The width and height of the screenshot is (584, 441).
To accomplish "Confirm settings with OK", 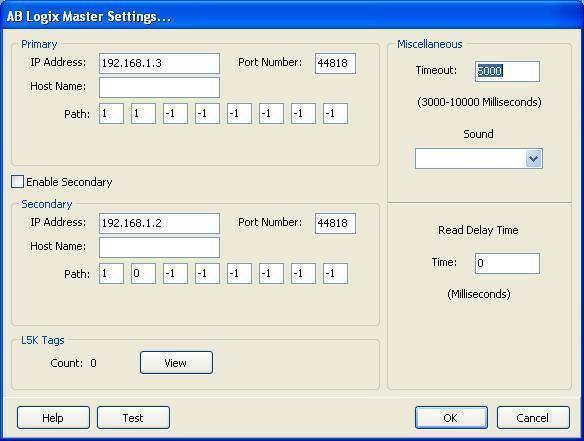I will 451,418.
